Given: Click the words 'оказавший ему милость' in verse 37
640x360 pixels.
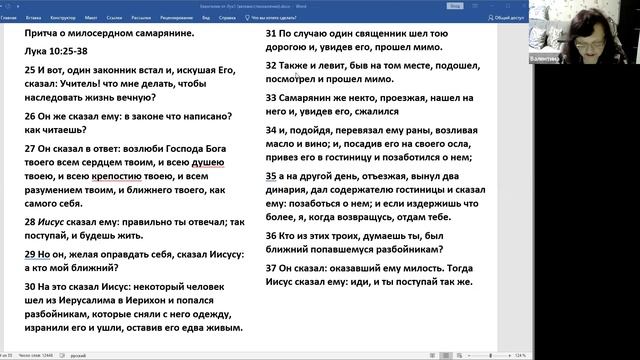Looking at the screenshot, I should coord(387,269).
